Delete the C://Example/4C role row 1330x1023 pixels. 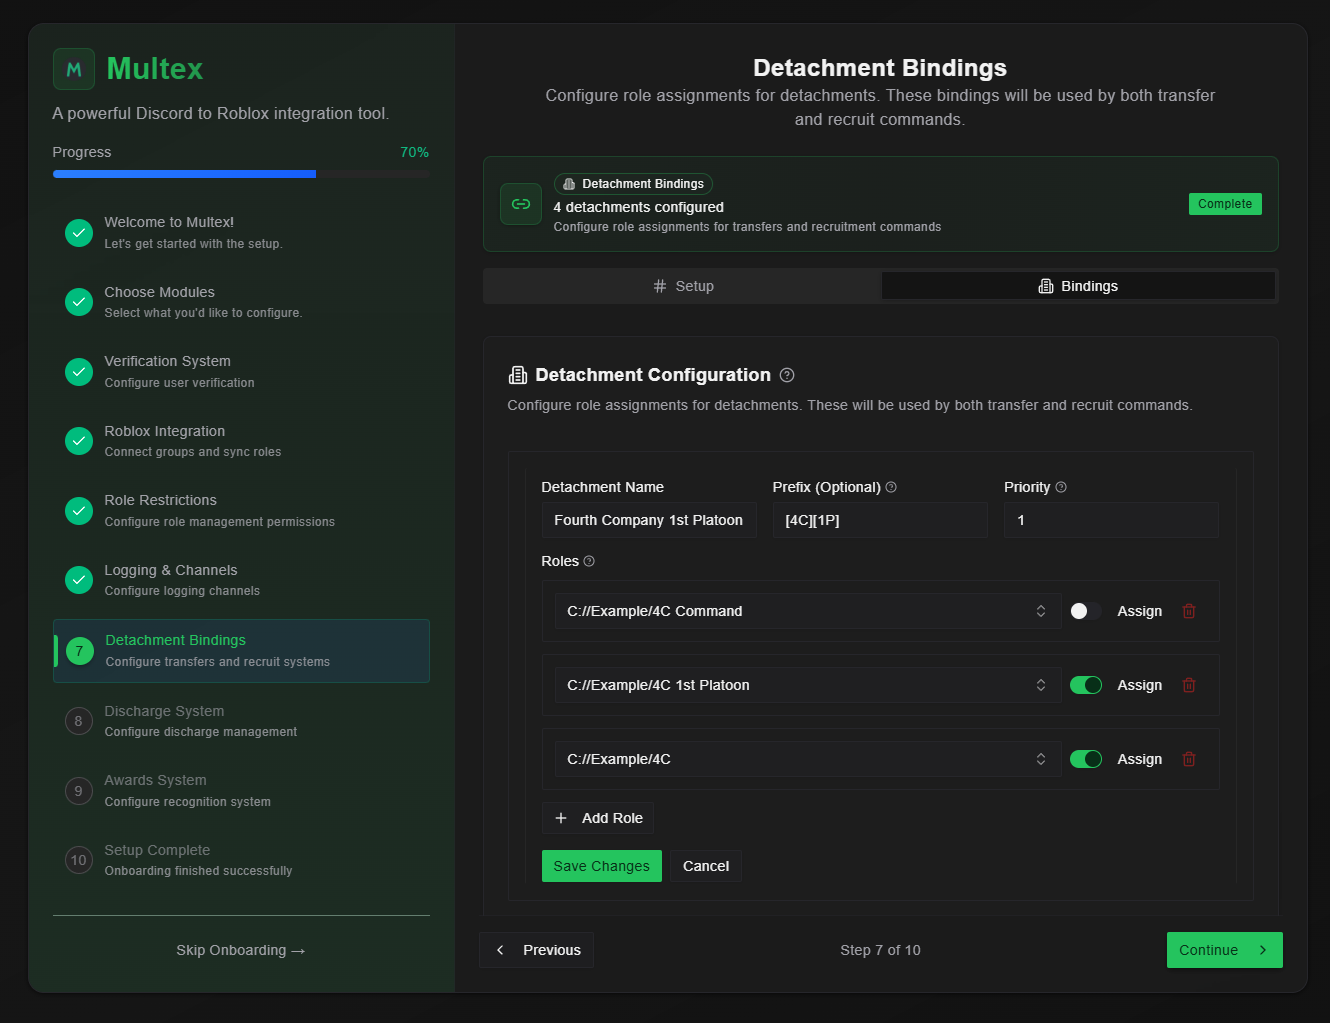click(x=1189, y=759)
